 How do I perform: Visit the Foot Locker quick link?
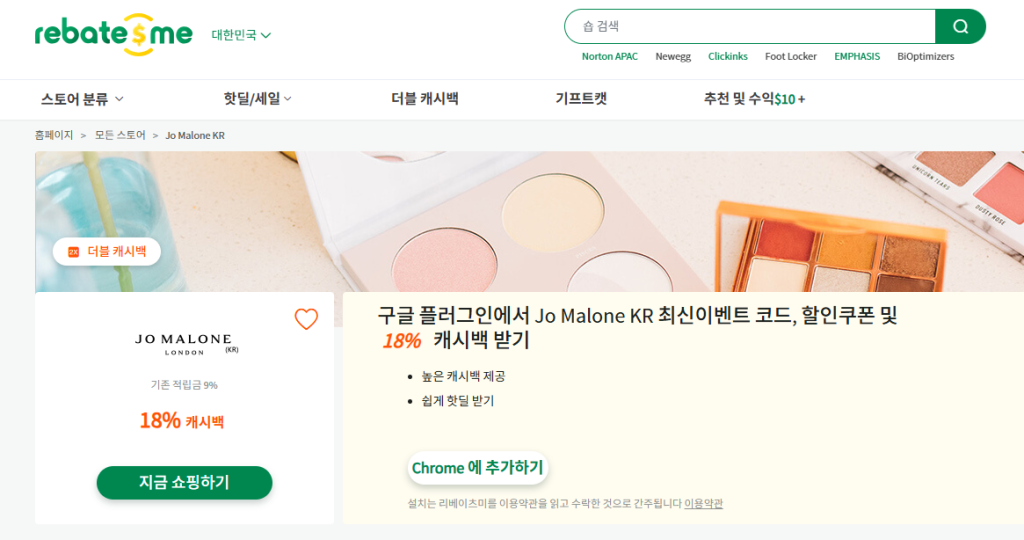click(791, 57)
